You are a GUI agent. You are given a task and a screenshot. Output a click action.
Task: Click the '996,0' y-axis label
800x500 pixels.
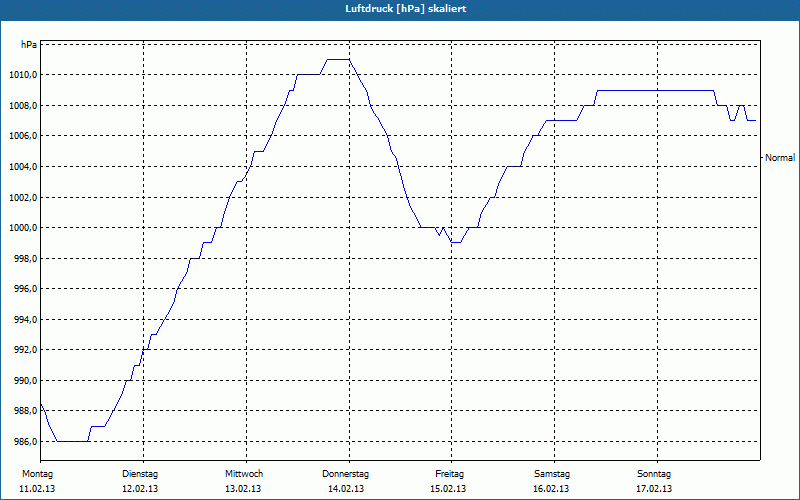26,289
